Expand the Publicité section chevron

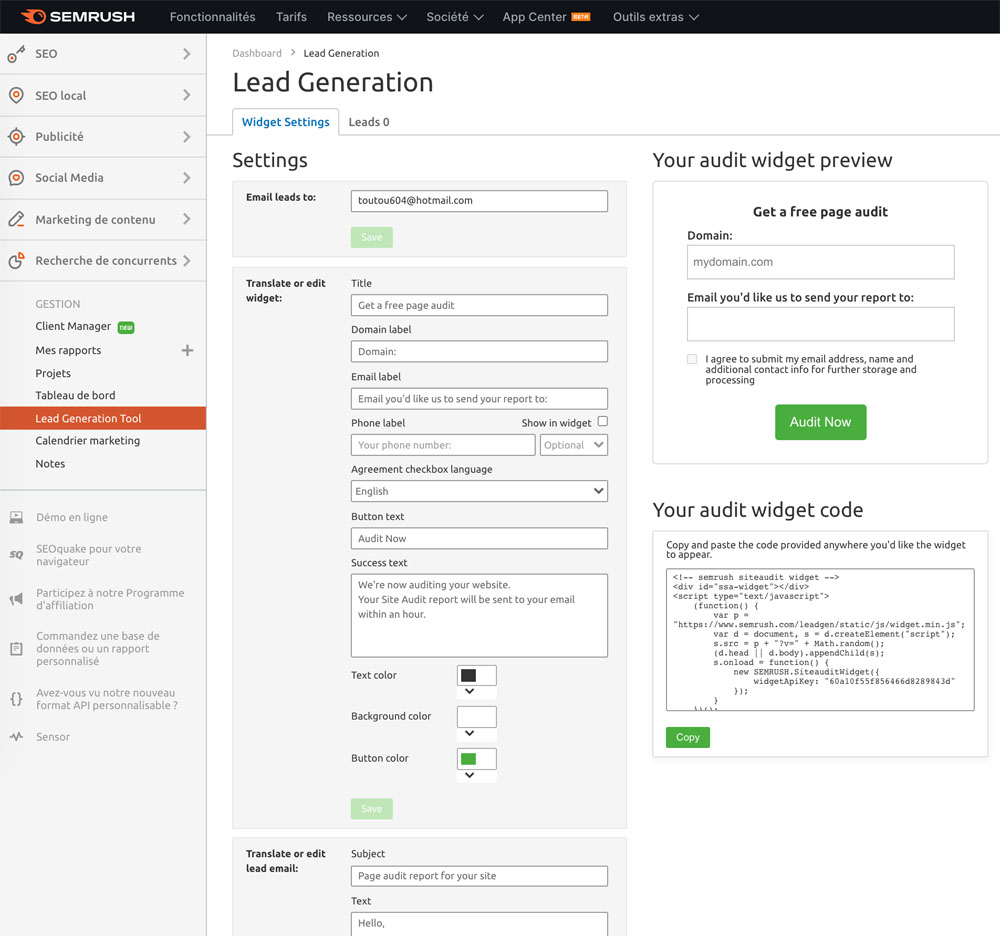point(186,136)
